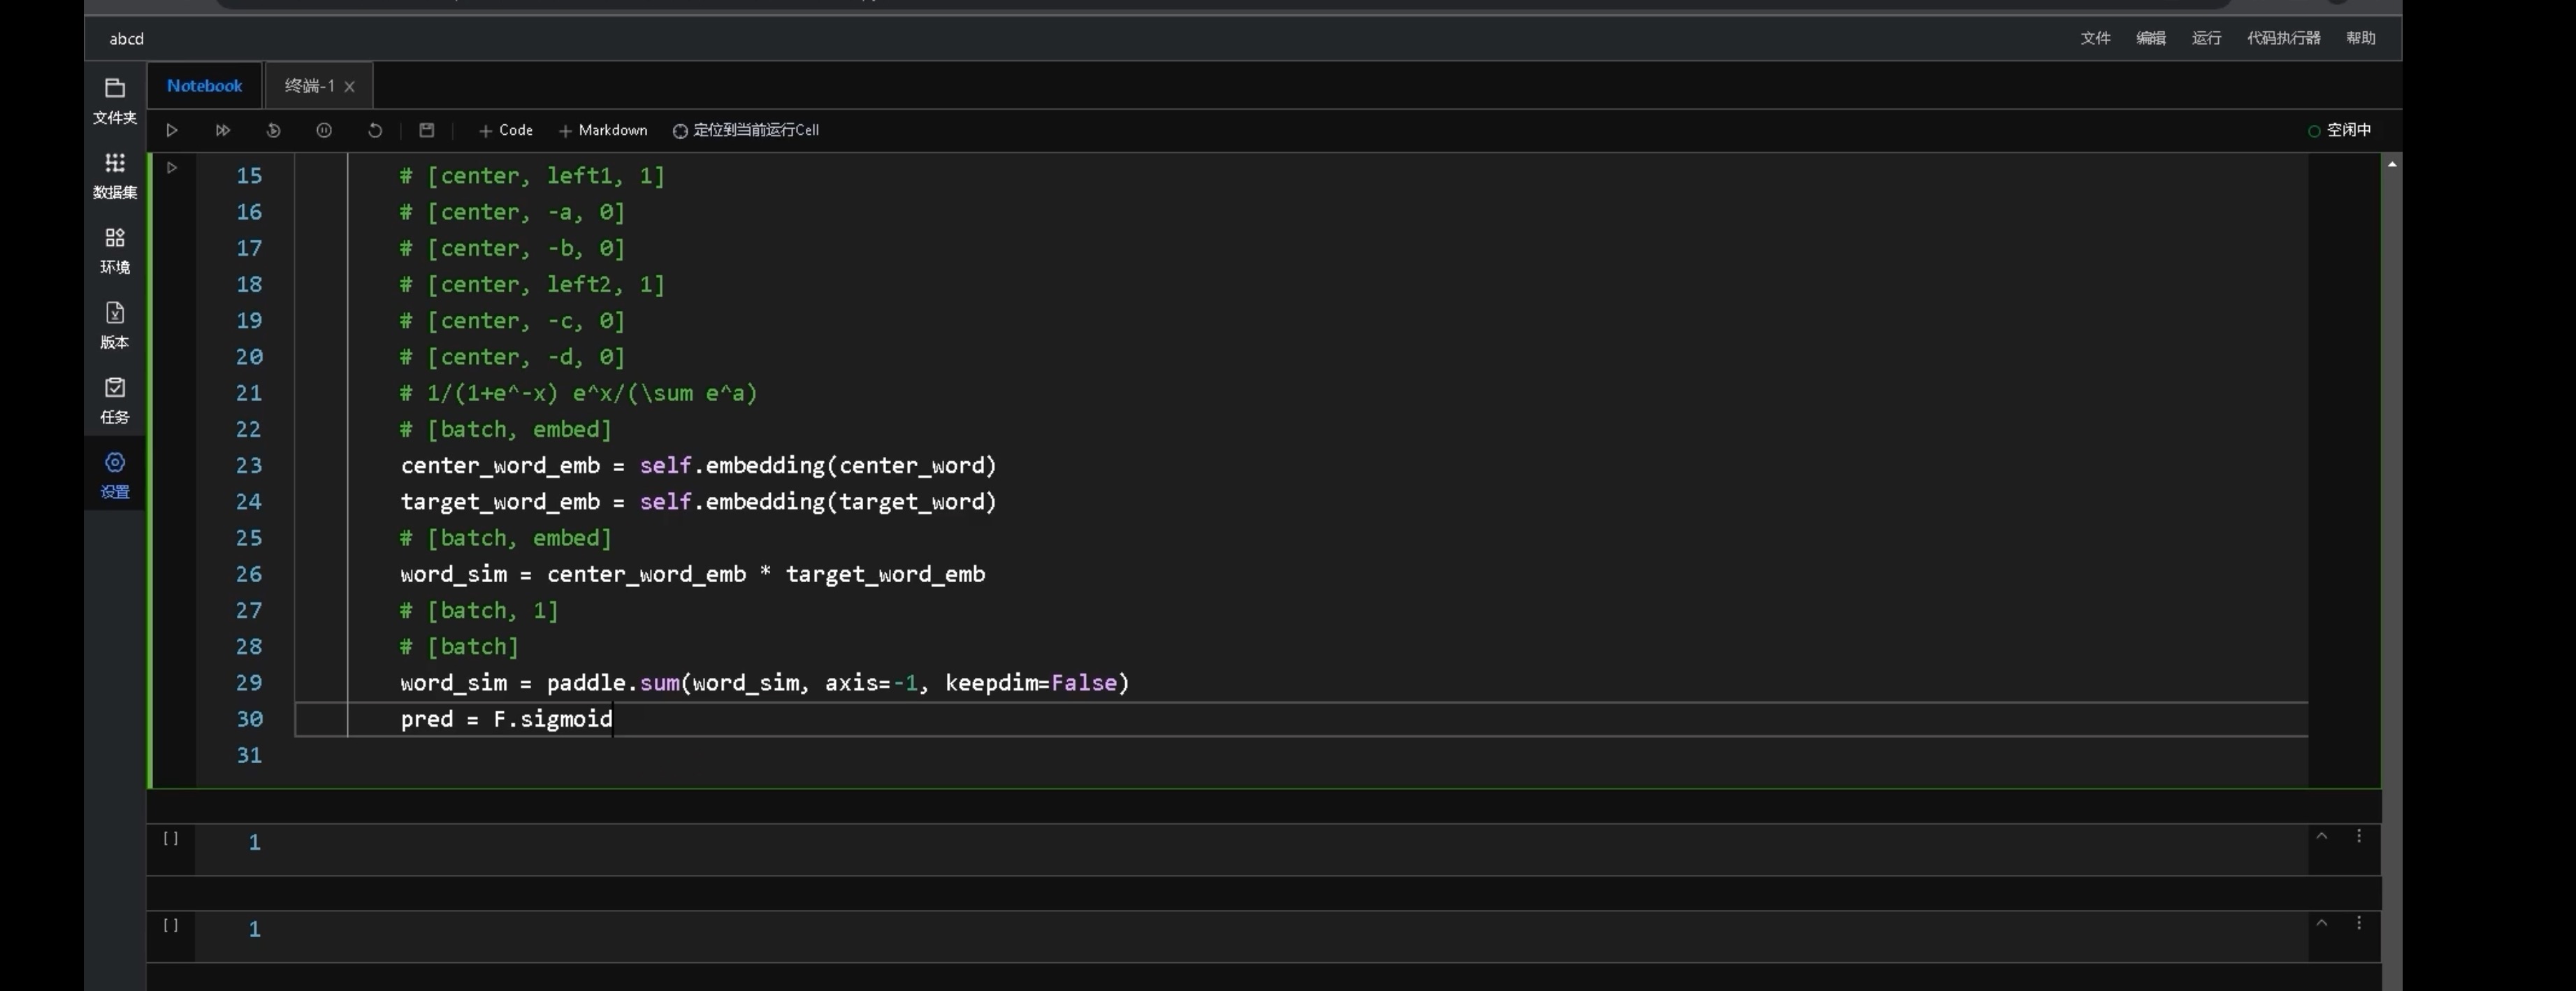The height and width of the screenshot is (991, 2576).
Task: Run the active cell via its gutter triangle
Action: 172,168
